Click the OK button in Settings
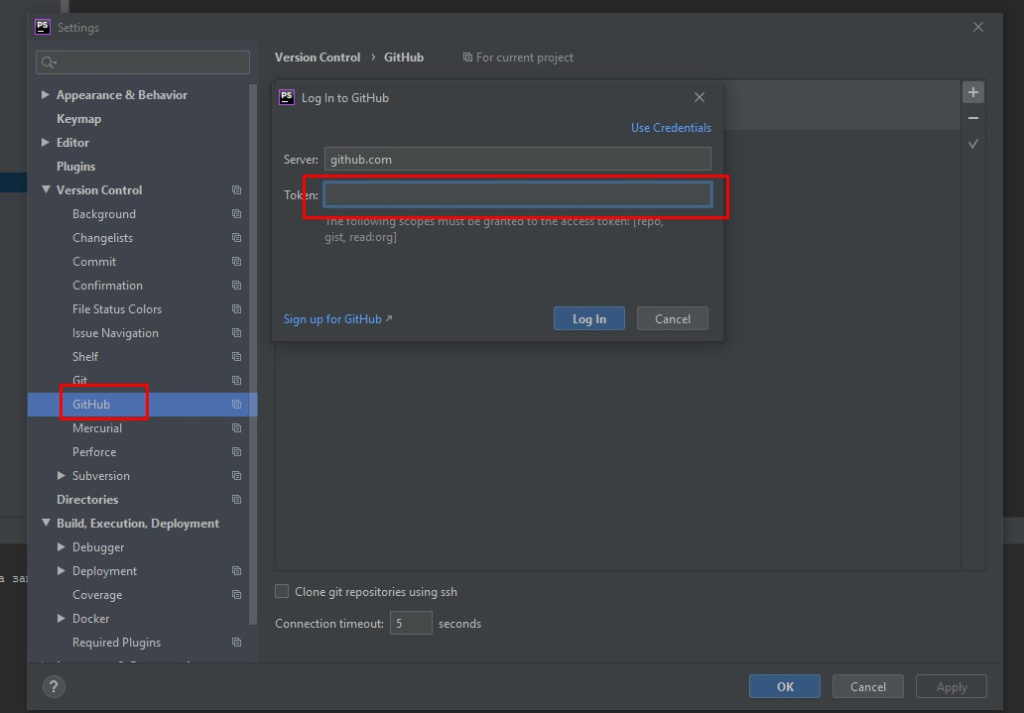Image resolution: width=1024 pixels, height=713 pixels. coord(785,686)
